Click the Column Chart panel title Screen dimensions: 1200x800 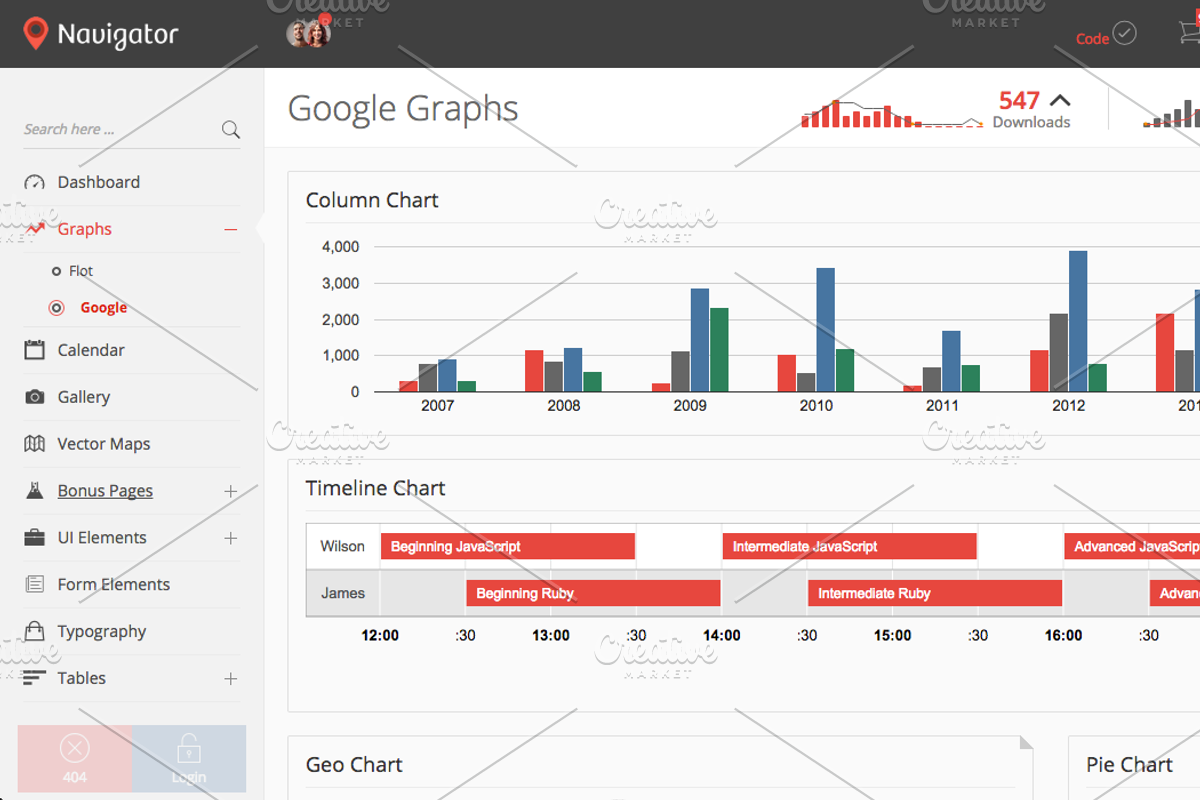pos(372,200)
